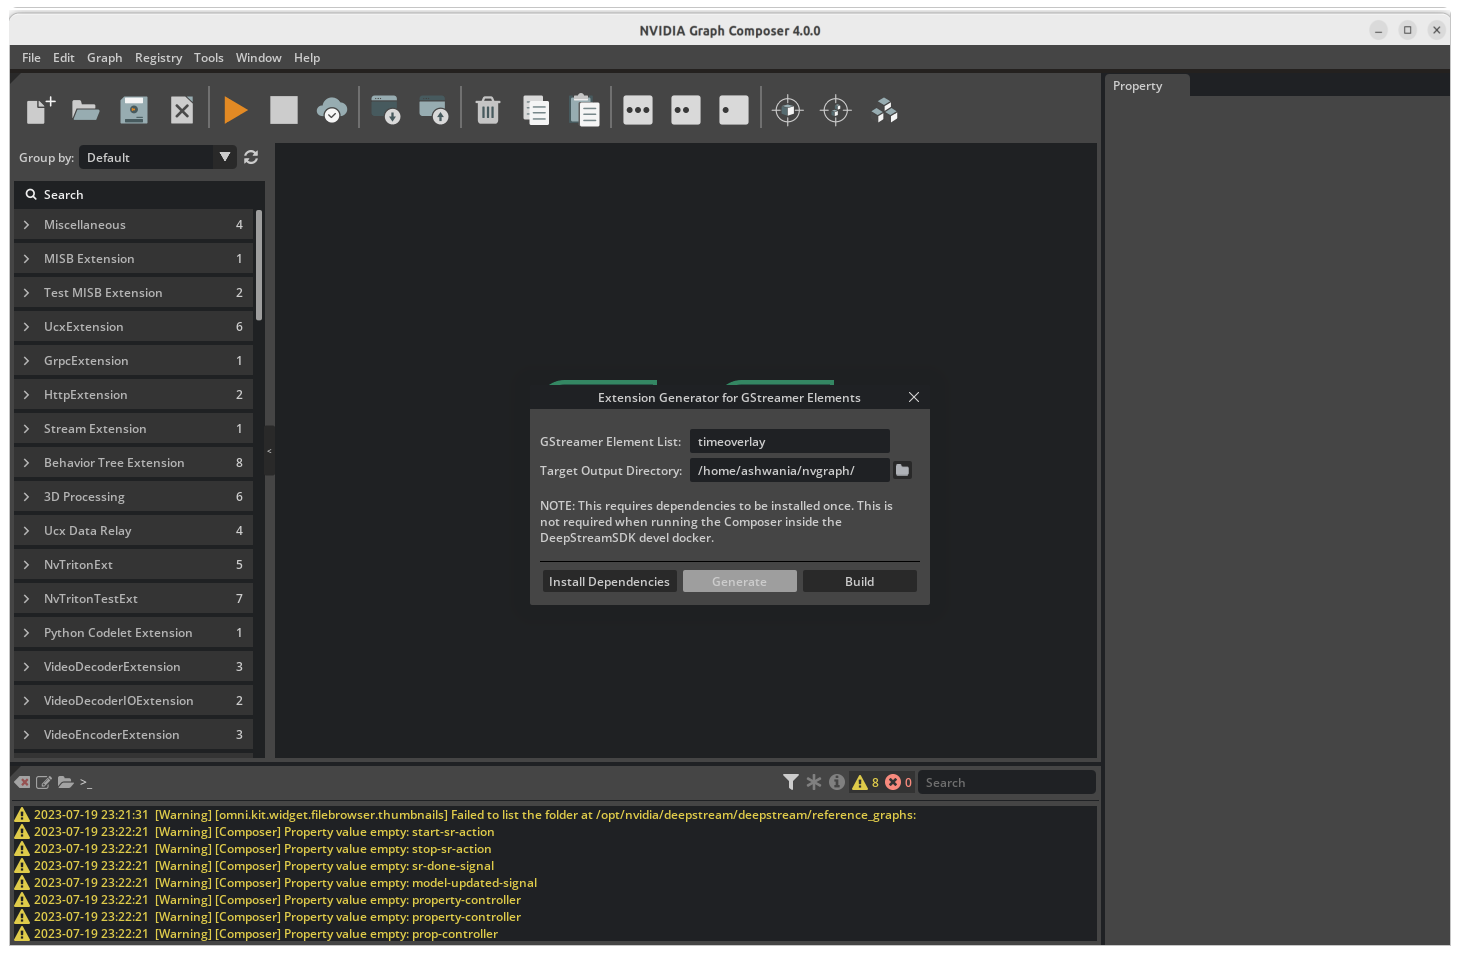1460x955 pixels.
Task: Open the Graph menu
Action: [x=105, y=58]
